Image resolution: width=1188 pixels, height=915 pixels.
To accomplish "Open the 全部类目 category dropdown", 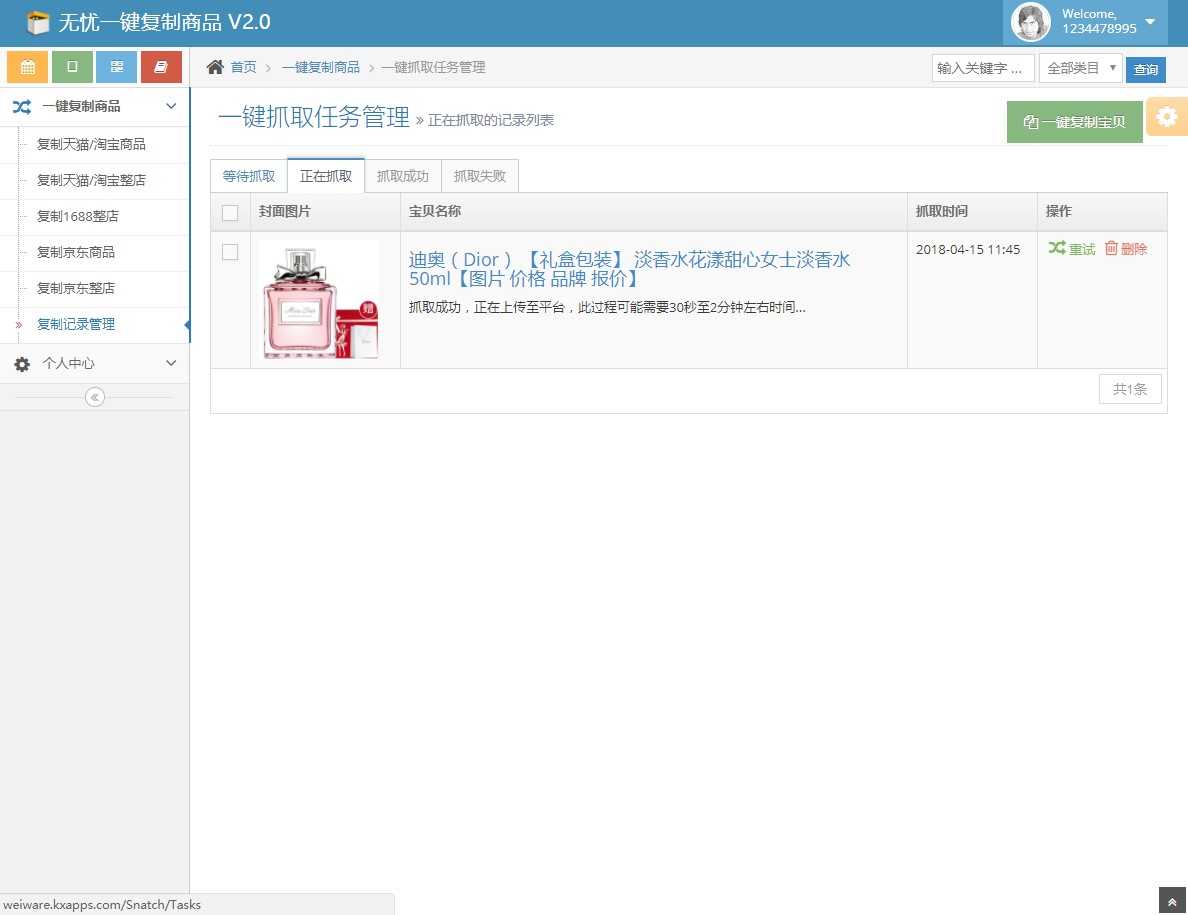I will coord(1081,68).
